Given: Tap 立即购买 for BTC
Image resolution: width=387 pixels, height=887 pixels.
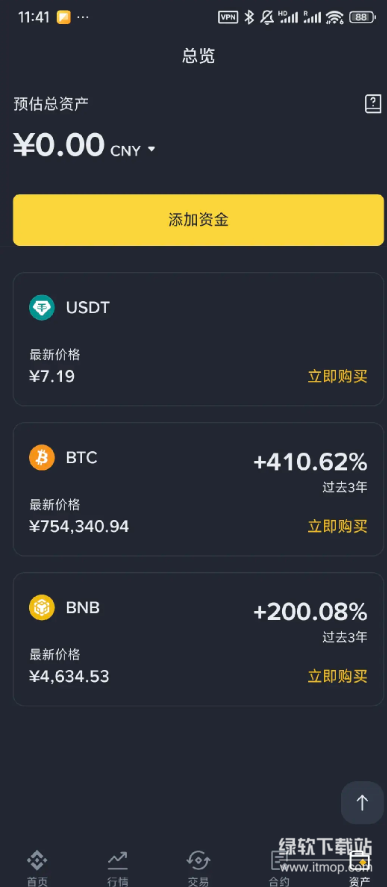Looking at the screenshot, I should click(337, 527).
